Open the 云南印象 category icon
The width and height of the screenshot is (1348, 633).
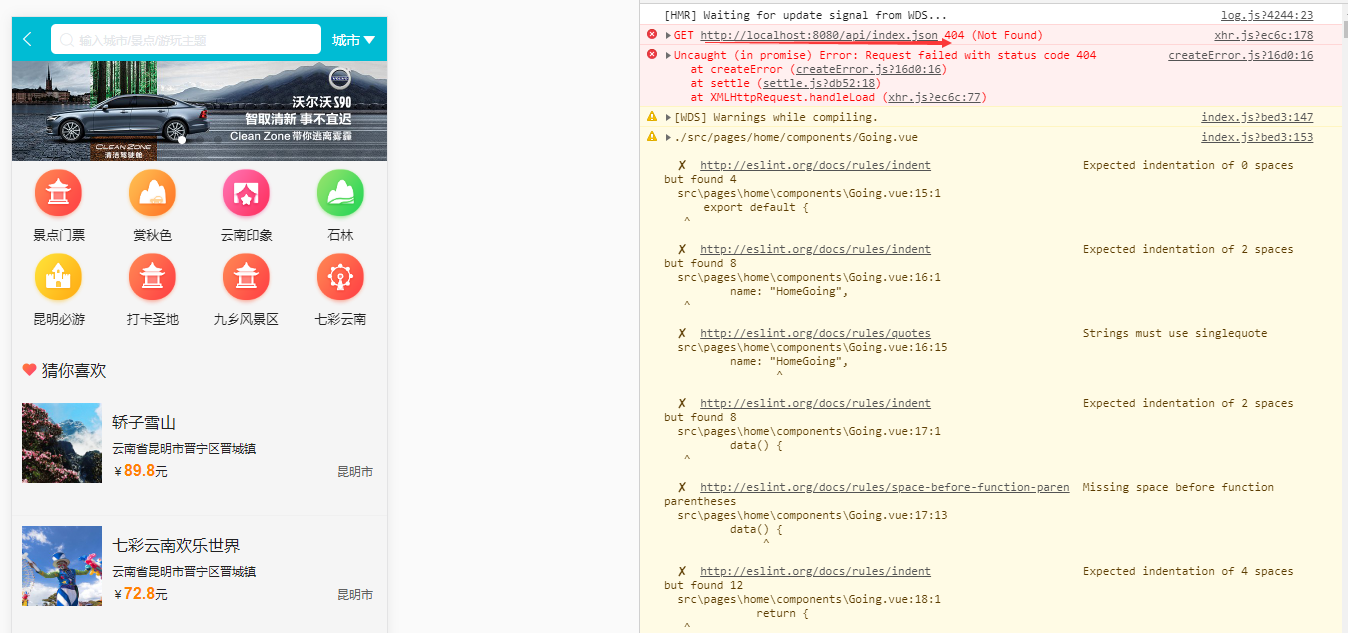[x=246, y=193]
